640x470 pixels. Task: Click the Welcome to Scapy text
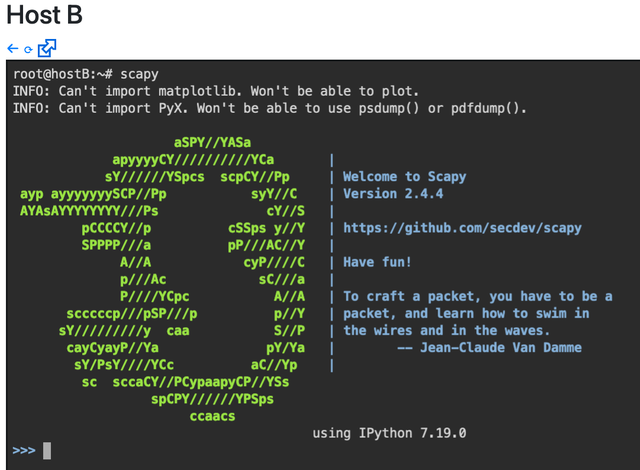[404, 176]
